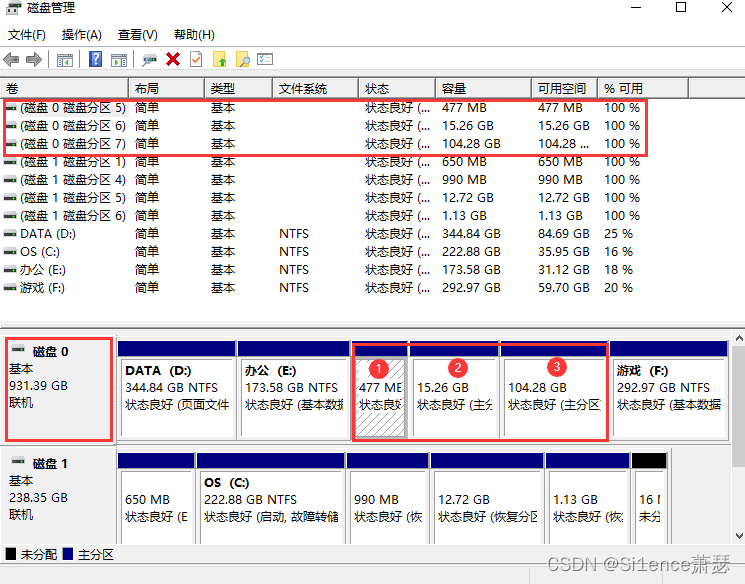Open the 文件(F) menu
The width and height of the screenshot is (745, 584).
[x=27, y=35]
